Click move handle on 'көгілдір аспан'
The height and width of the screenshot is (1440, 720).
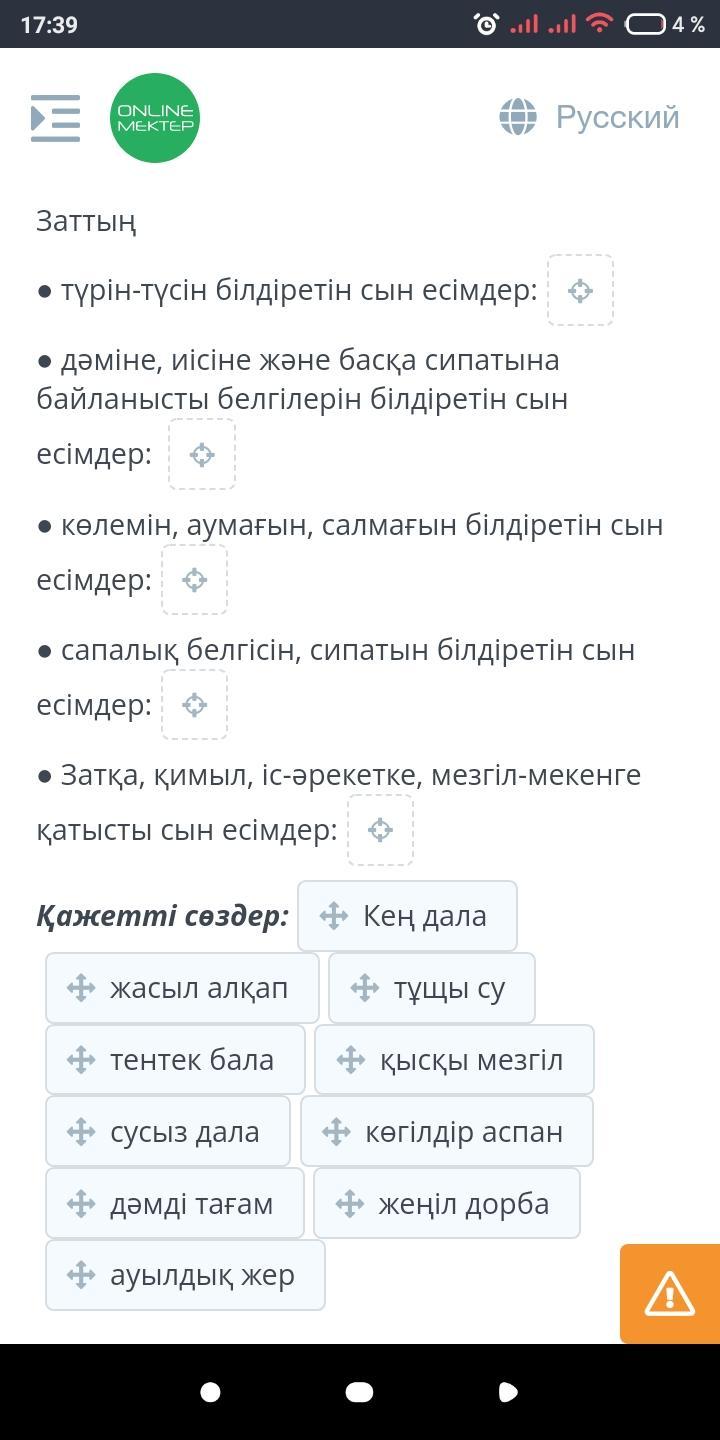pyautogui.click(x=337, y=1132)
